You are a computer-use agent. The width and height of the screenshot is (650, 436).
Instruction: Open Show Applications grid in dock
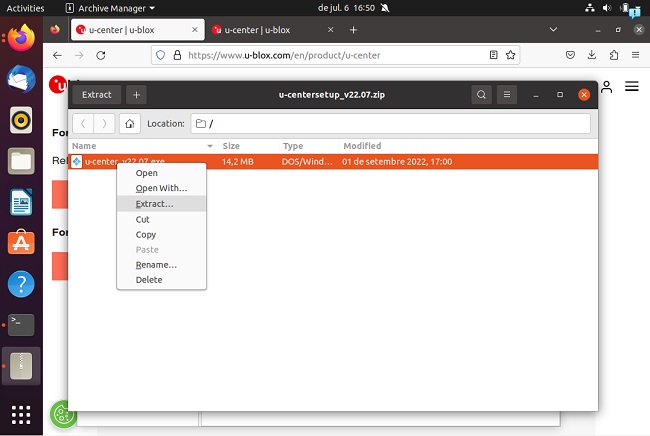pos(21,414)
